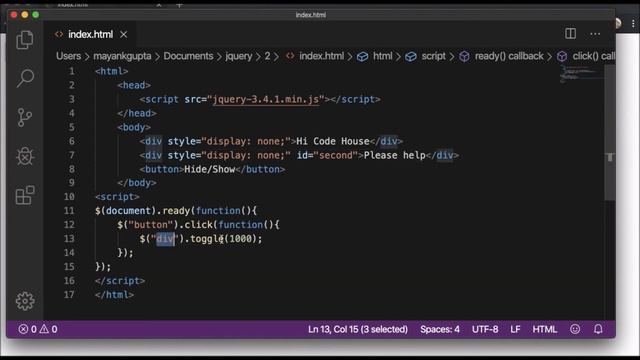Click the "Hi Code House" text
640x360 pixels.
[333, 141]
